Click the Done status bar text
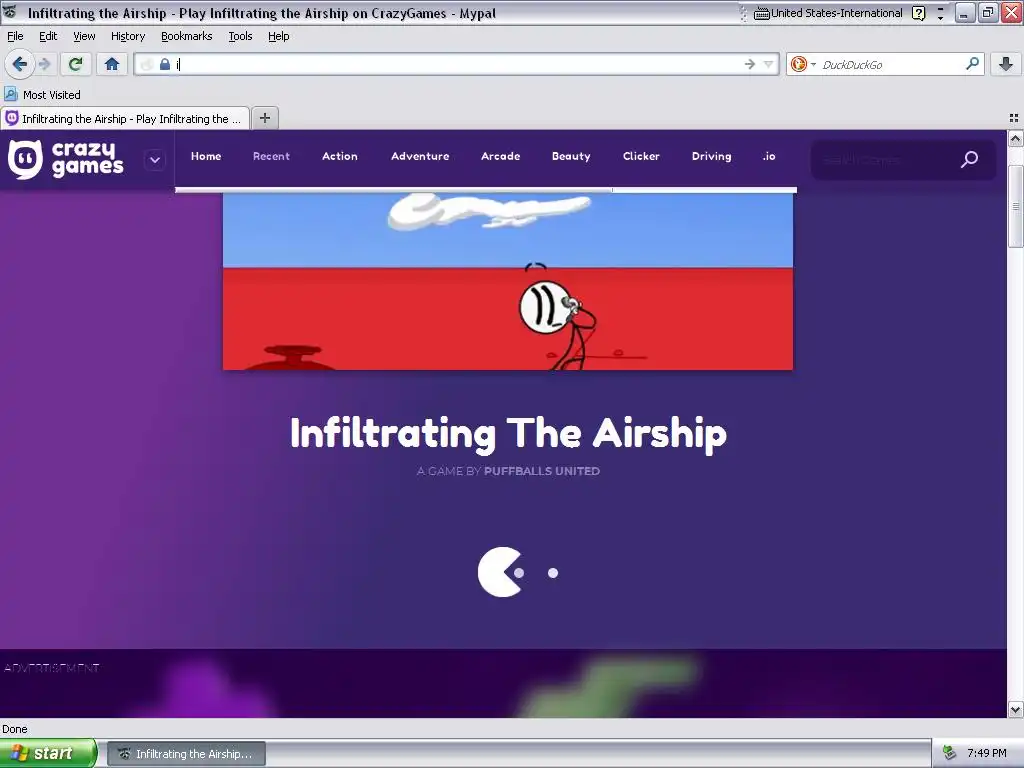The image size is (1024, 768). click(x=14, y=729)
